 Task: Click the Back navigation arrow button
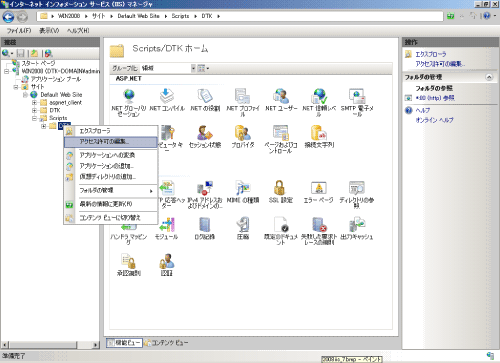point(8,17)
